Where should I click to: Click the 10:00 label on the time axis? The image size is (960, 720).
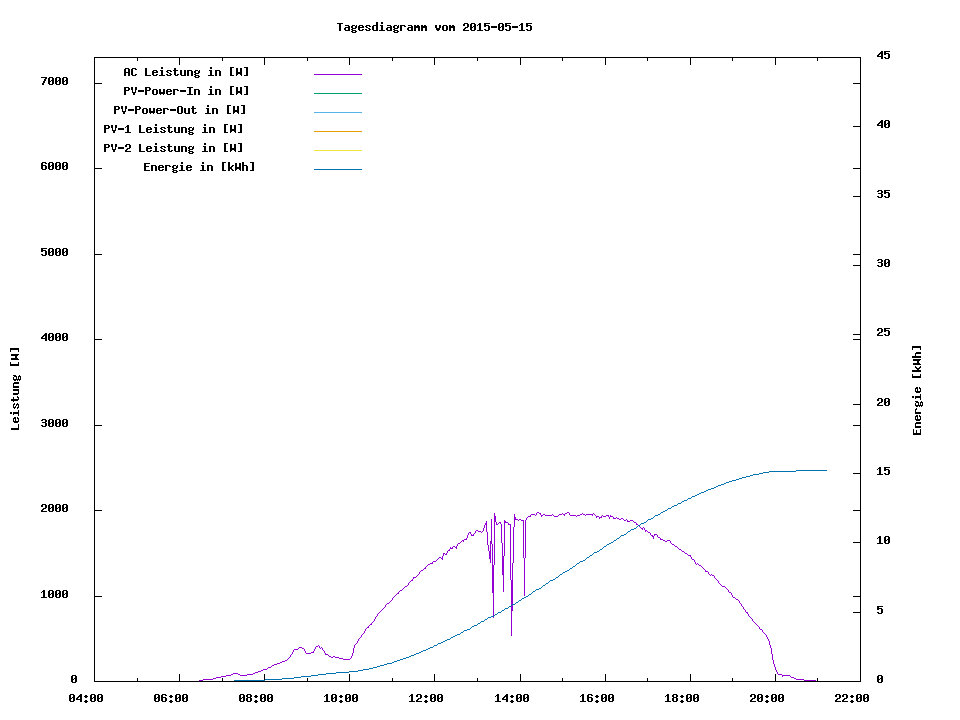341,698
